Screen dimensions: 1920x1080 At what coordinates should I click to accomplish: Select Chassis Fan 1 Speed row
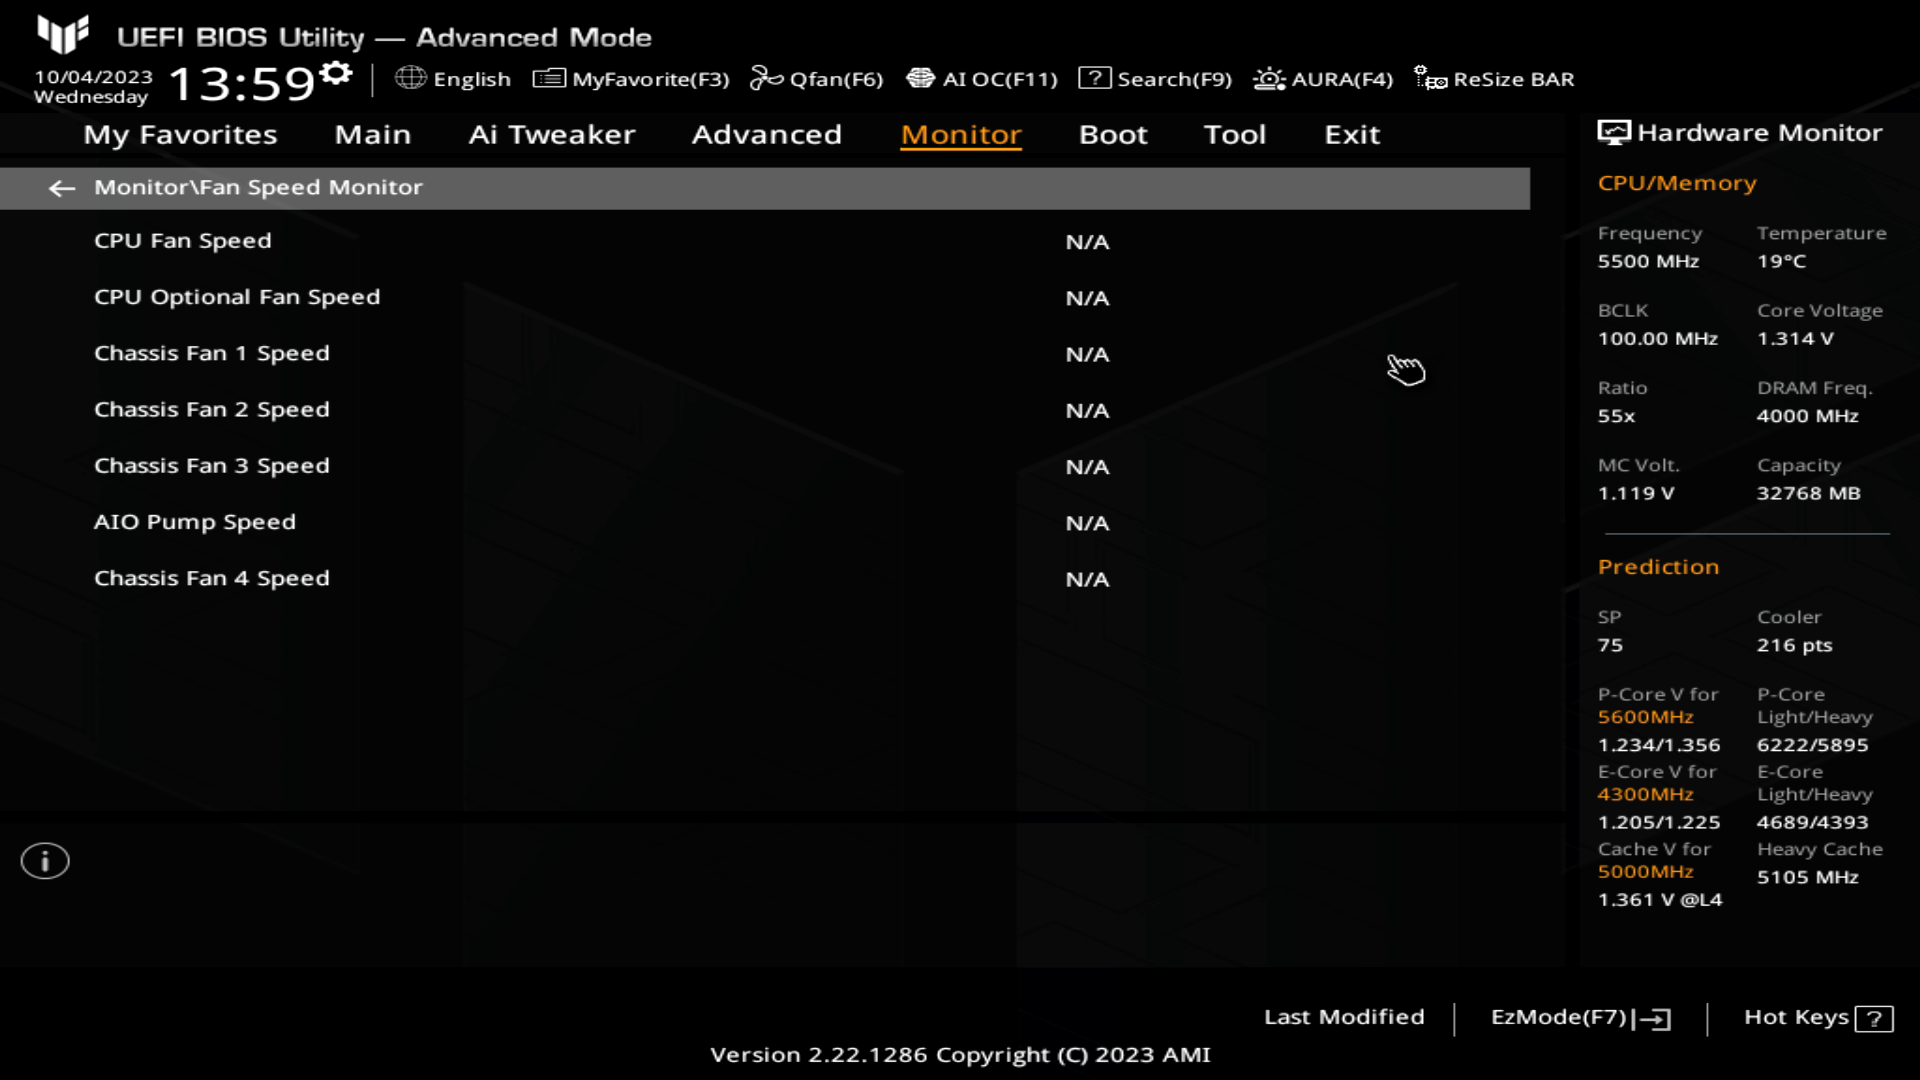[x=765, y=353]
